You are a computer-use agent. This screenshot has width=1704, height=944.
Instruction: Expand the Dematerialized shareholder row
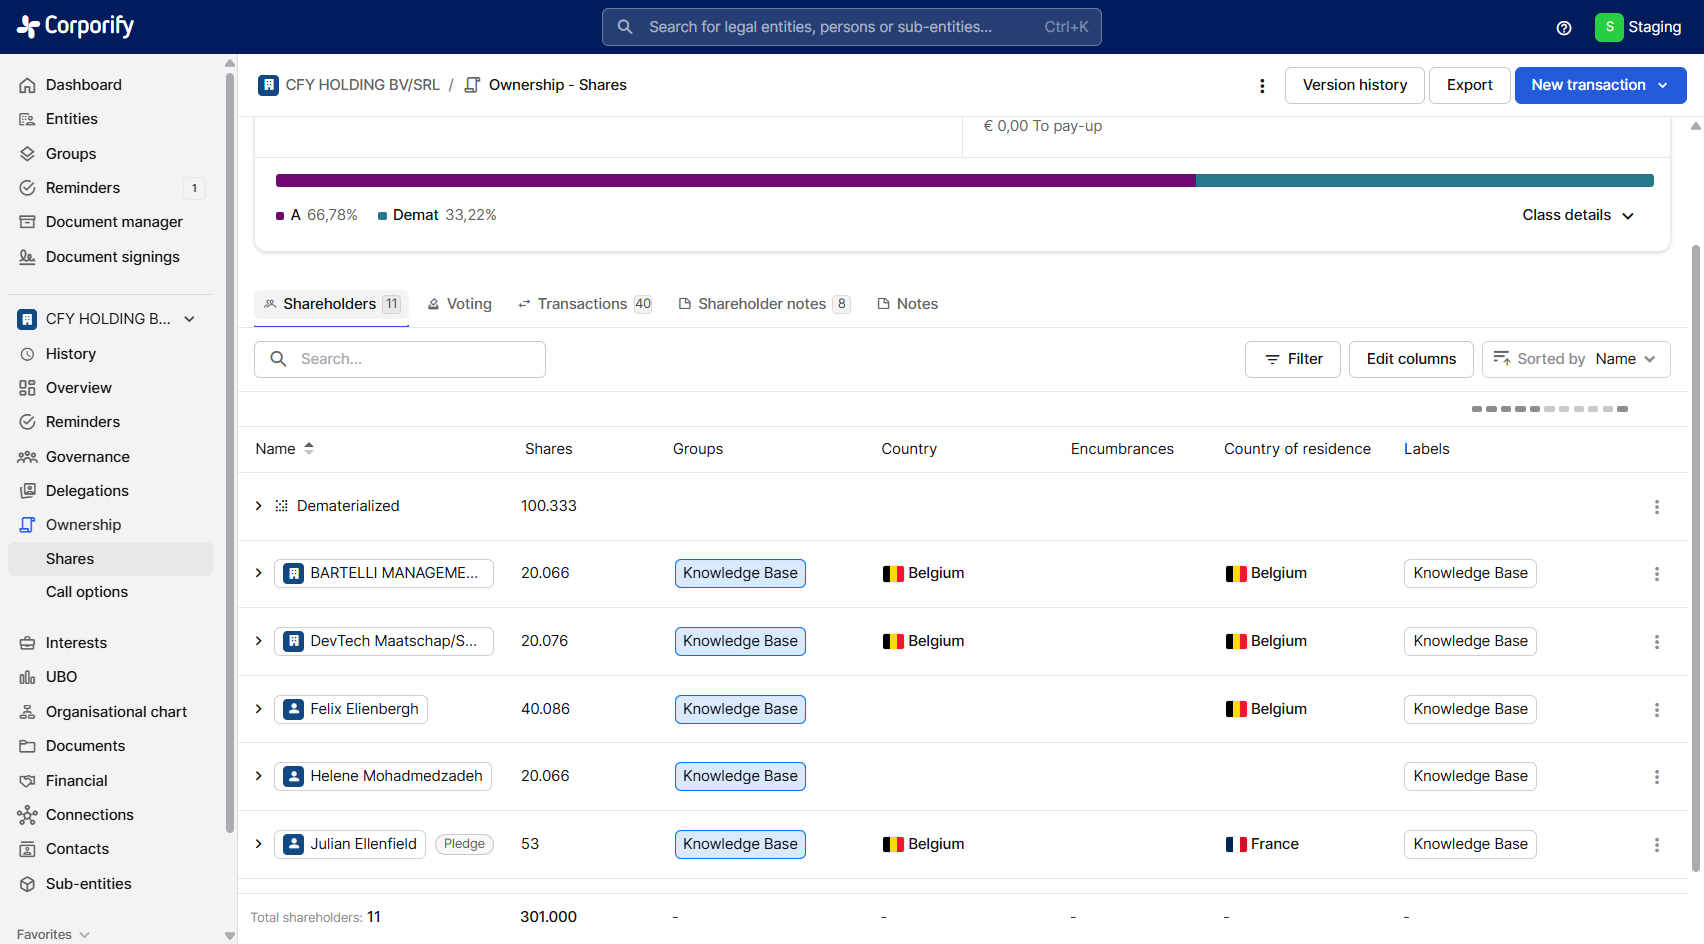coord(259,506)
